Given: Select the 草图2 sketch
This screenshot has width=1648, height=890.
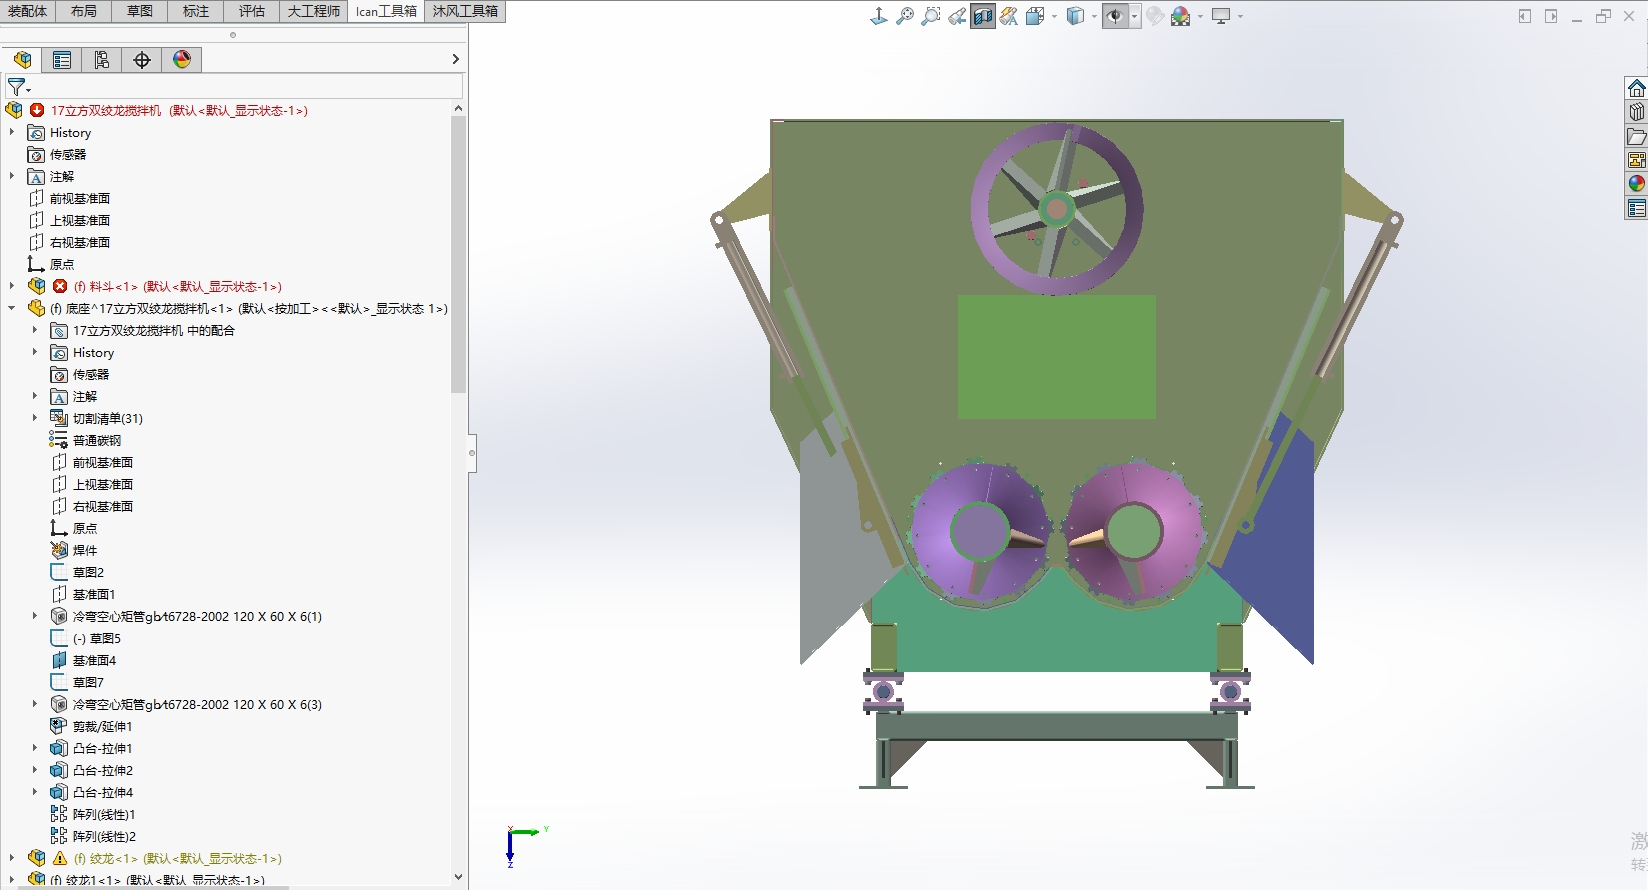Looking at the screenshot, I should [88, 572].
